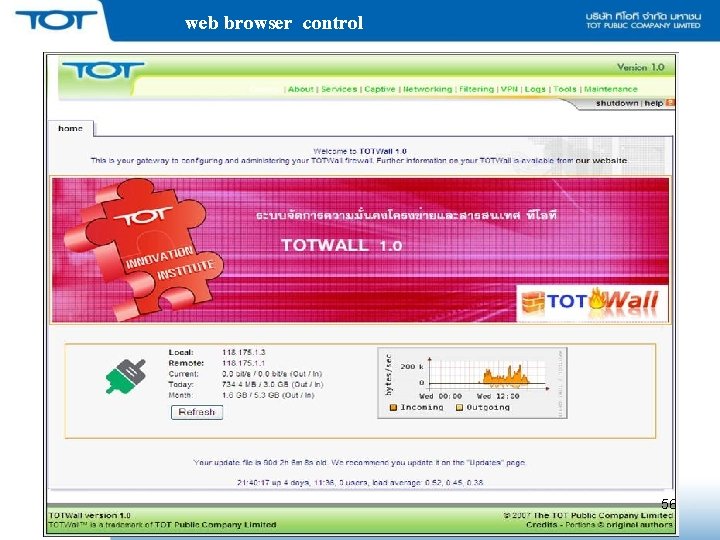Click the Local IP address 118.175.1.3
The height and width of the screenshot is (540, 720).
tap(244, 352)
